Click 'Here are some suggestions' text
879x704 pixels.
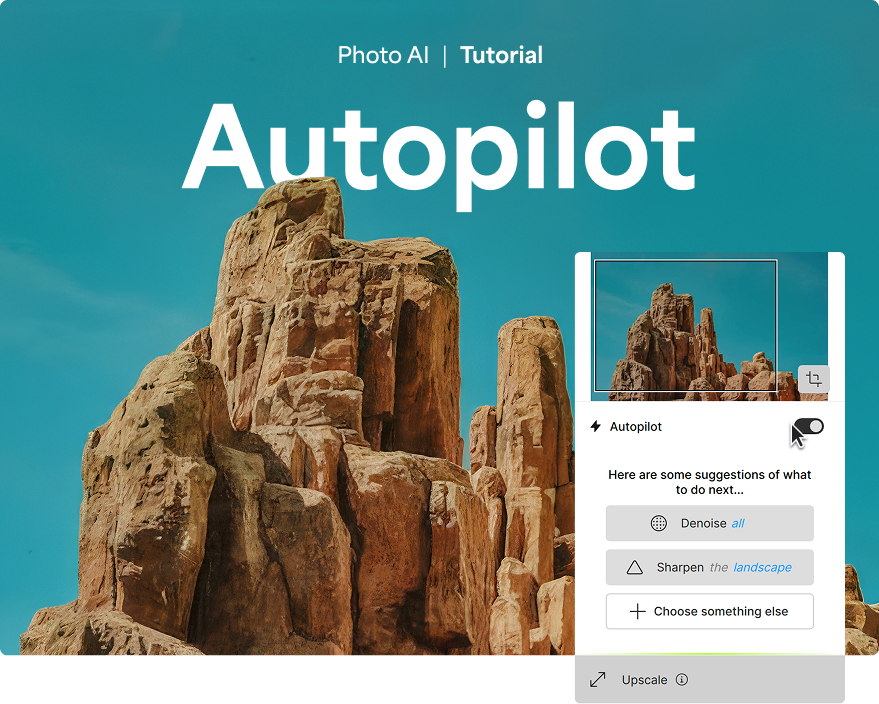pyautogui.click(x=710, y=482)
